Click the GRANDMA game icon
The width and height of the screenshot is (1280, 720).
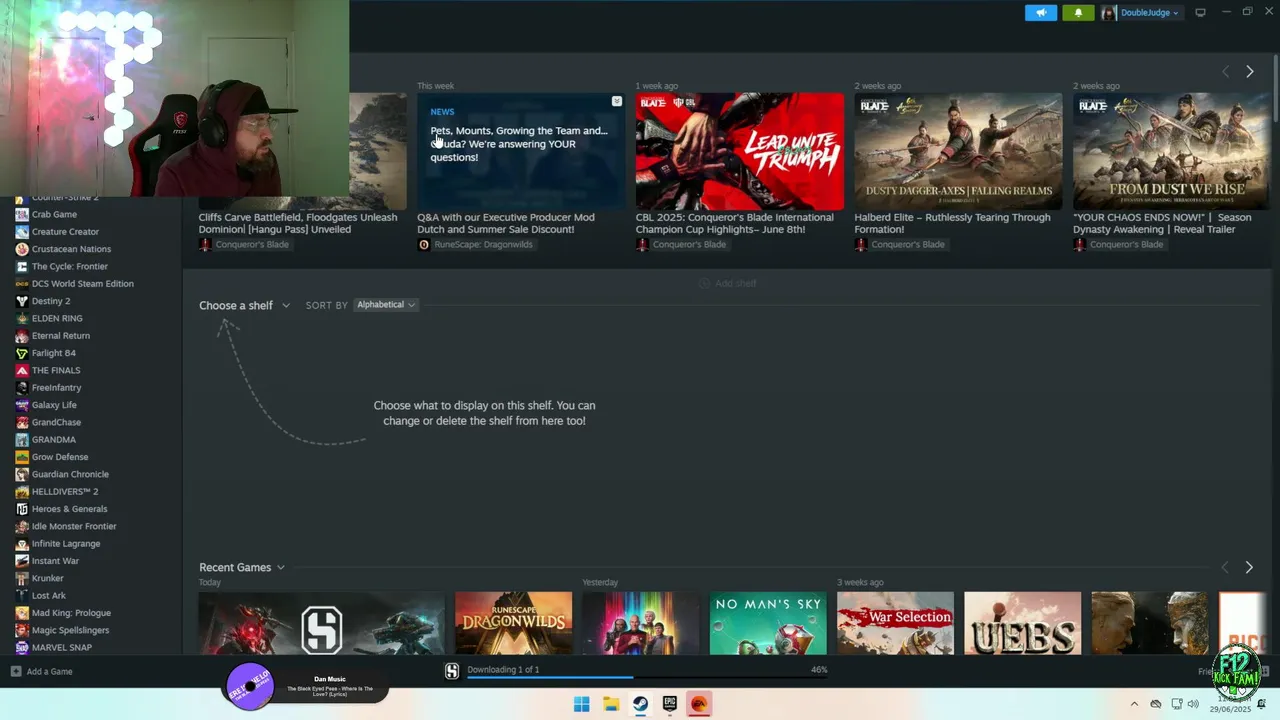pyautogui.click(x=22, y=440)
